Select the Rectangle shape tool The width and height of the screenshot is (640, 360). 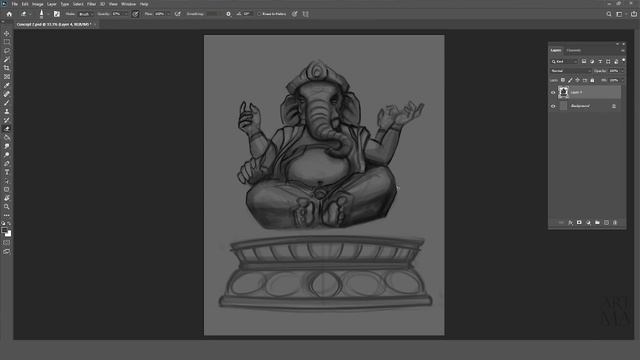pos(7,189)
